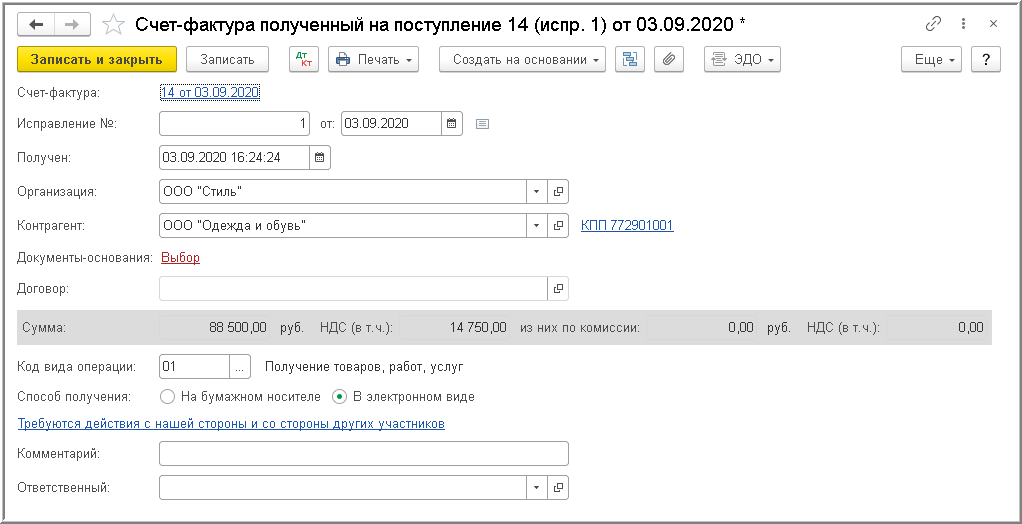Open the document structure icon
The width and height of the screenshot is (1022, 524).
click(630, 59)
